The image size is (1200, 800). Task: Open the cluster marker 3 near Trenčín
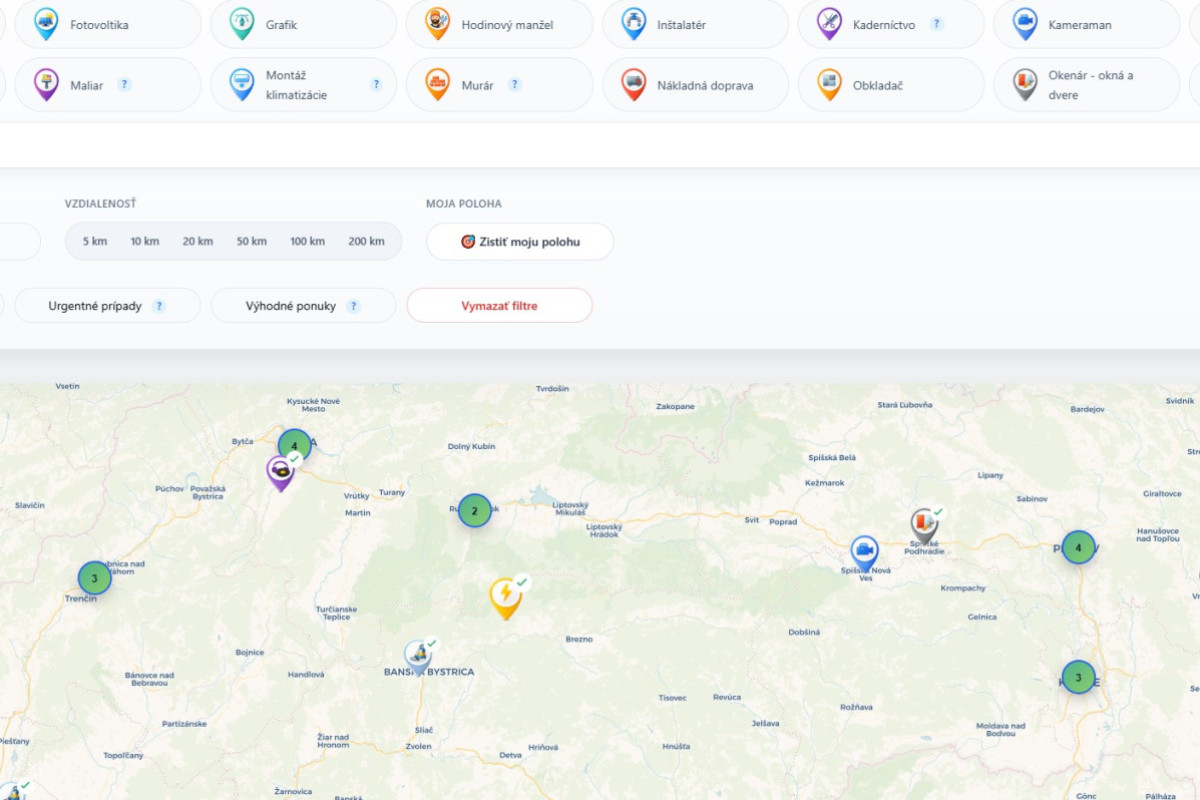(x=94, y=578)
